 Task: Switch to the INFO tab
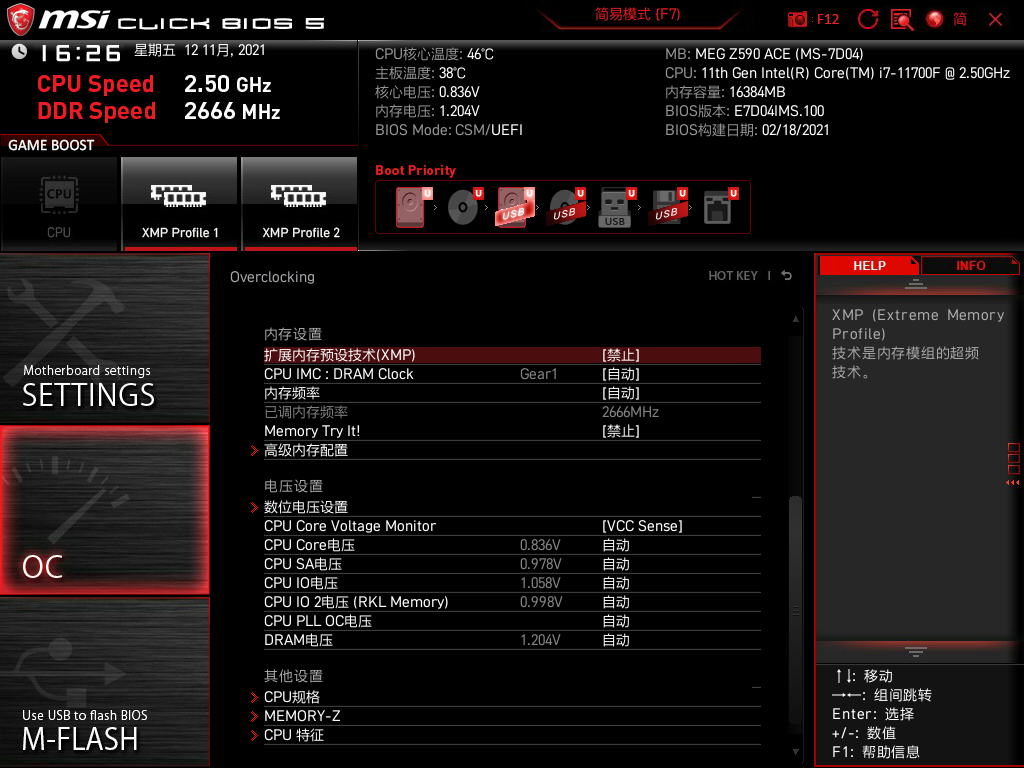(x=969, y=265)
